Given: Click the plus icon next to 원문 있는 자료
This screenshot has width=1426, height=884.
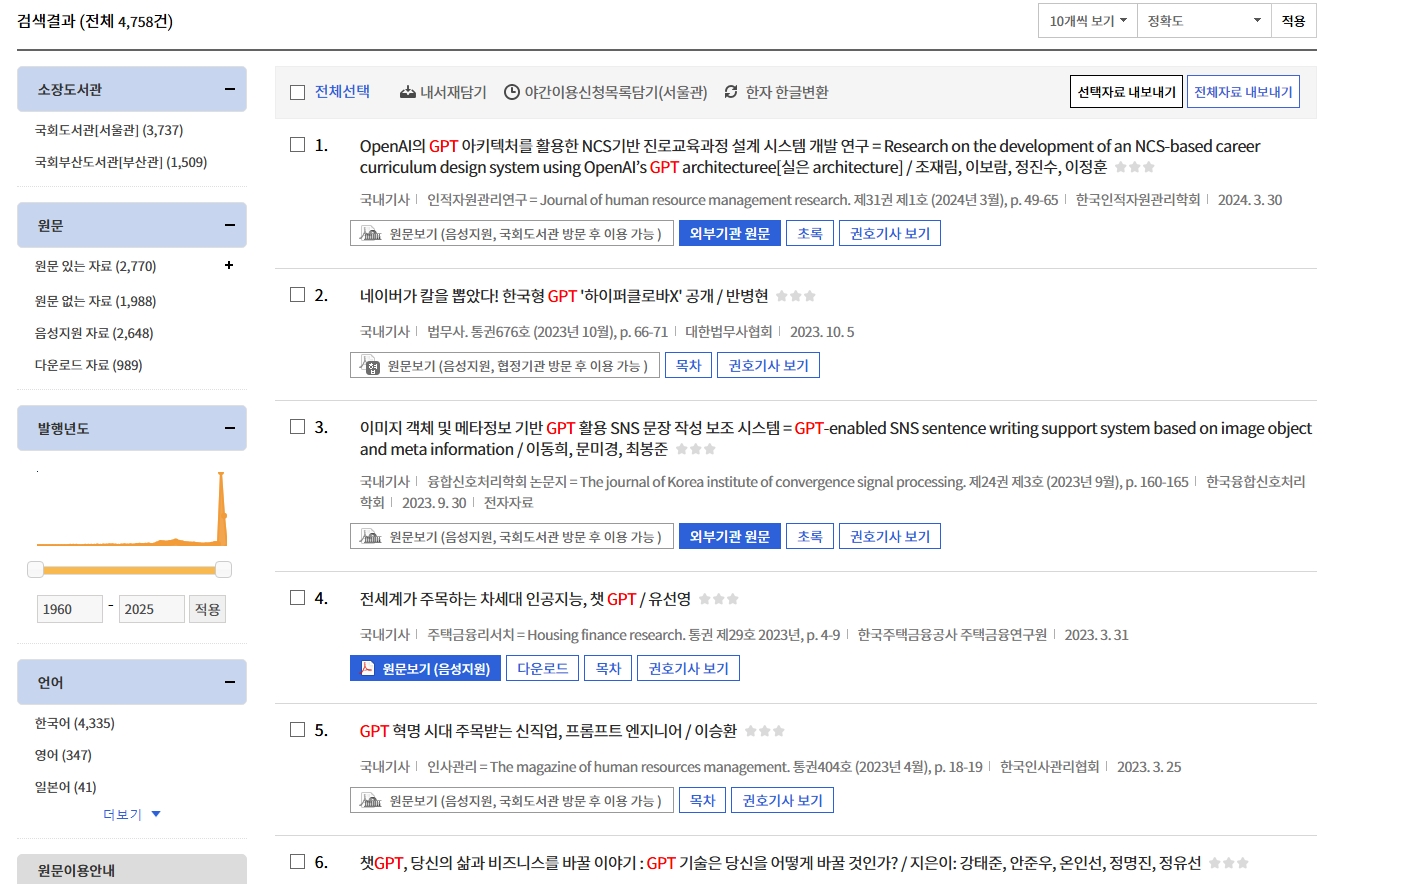Looking at the screenshot, I should point(229,265).
